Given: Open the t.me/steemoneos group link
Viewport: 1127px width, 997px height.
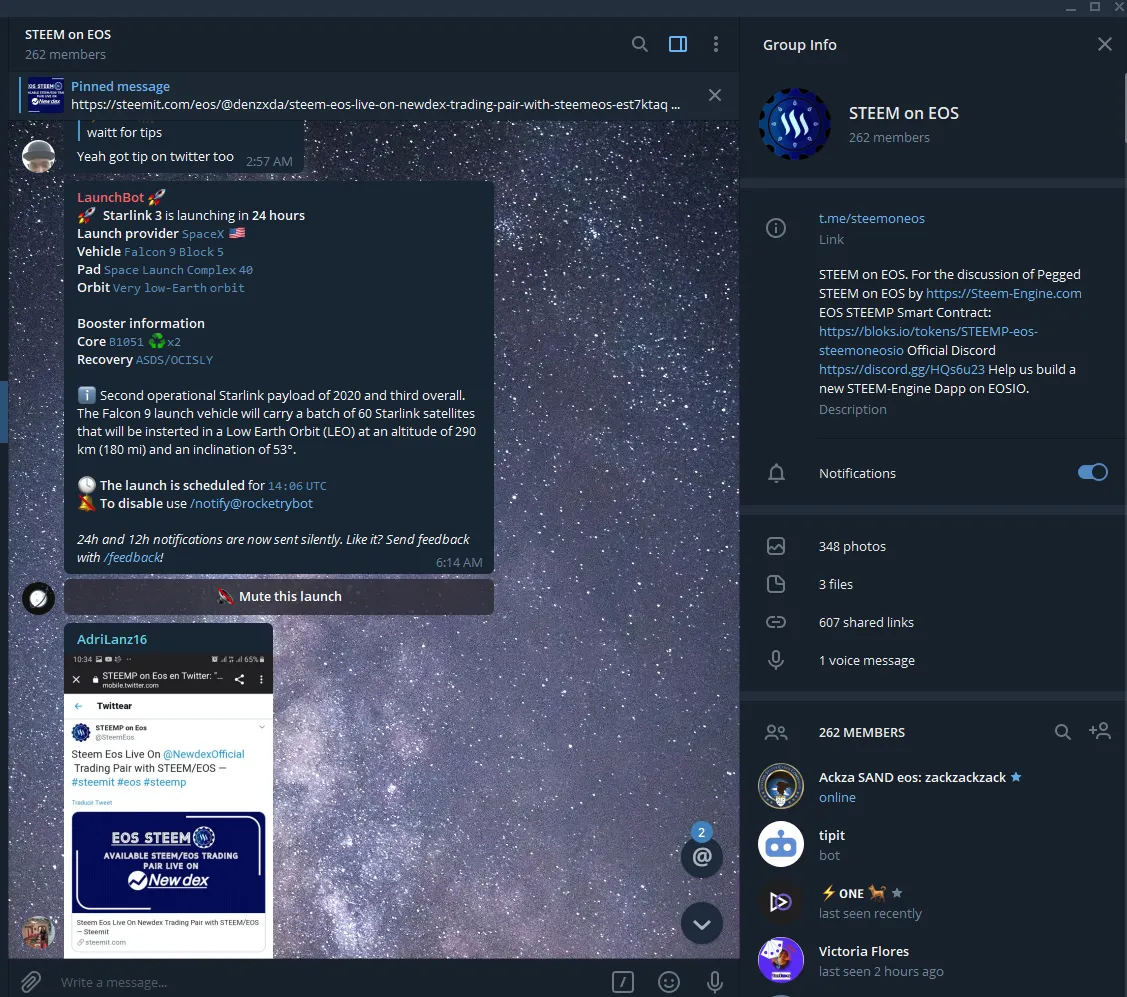Looking at the screenshot, I should click(x=871, y=219).
